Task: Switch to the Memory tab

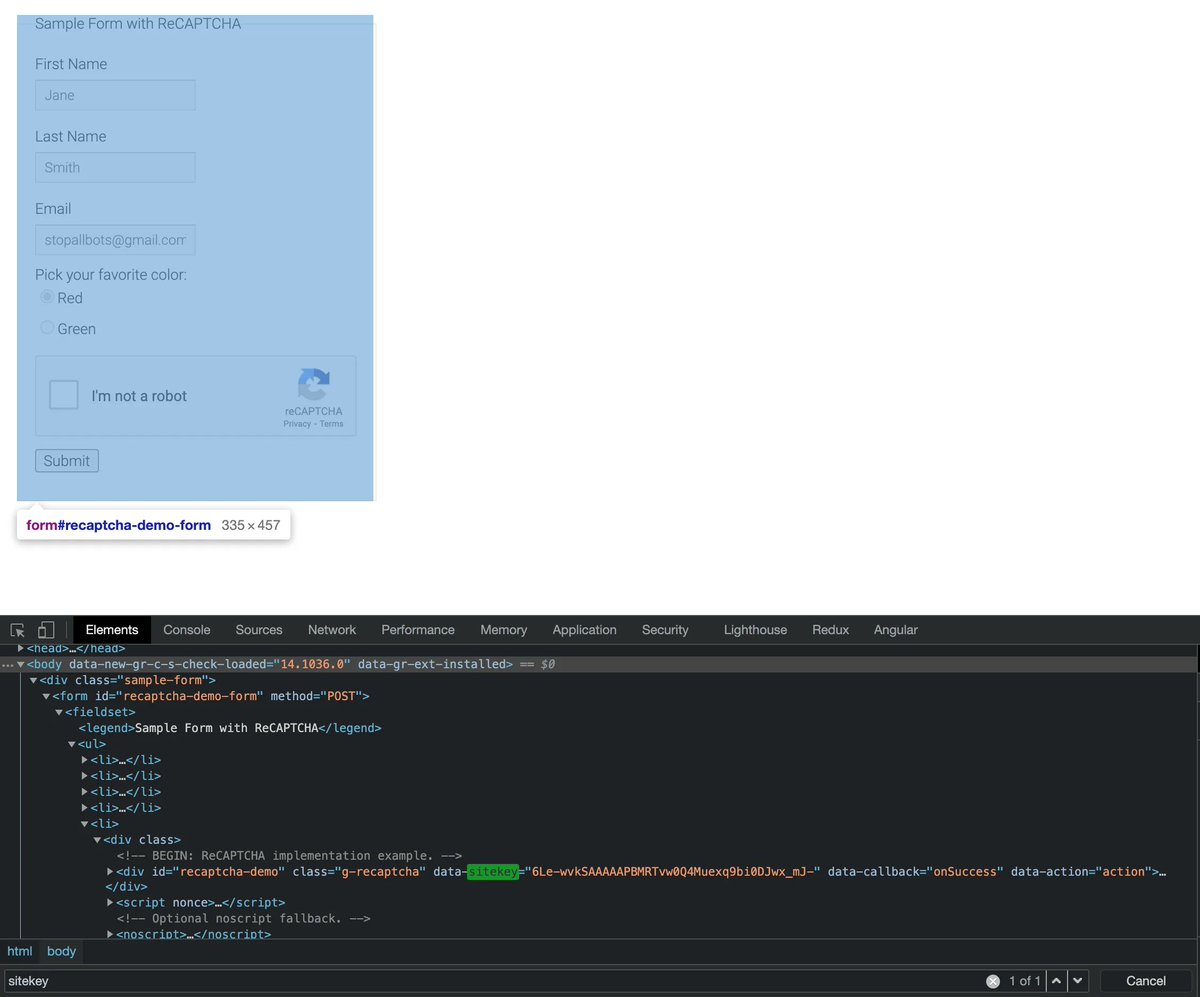Action: pyautogui.click(x=503, y=630)
